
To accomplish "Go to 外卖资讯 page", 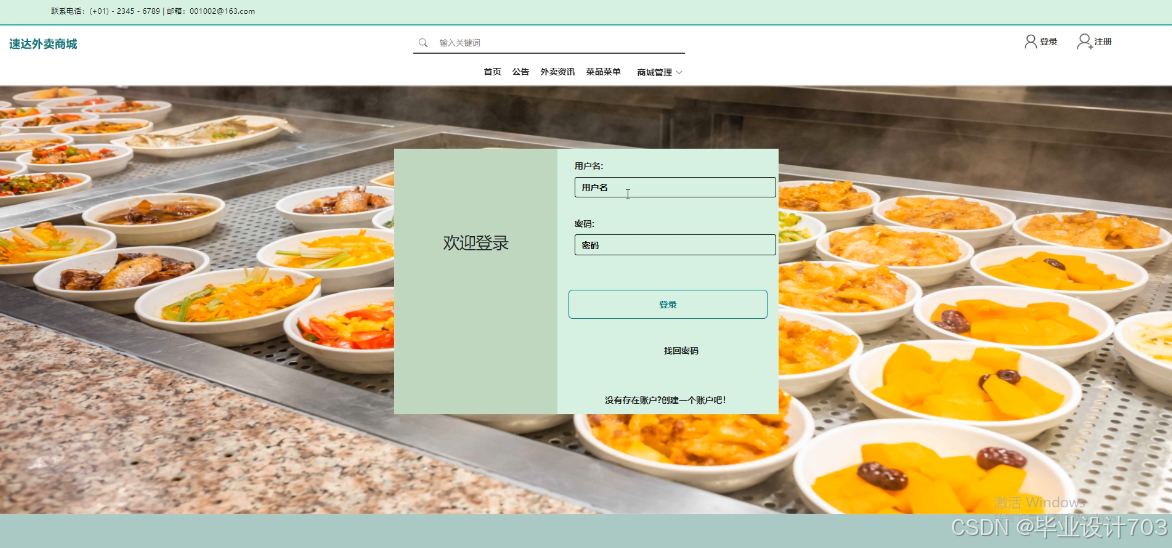I will pyautogui.click(x=558, y=72).
